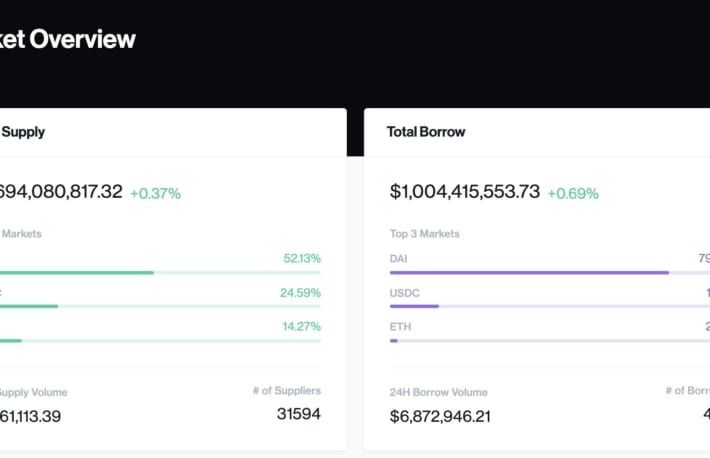Viewport: 710px width, 458px height.
Task: Click the USDC borrow progress bar
Action: (x=550, y=307)
